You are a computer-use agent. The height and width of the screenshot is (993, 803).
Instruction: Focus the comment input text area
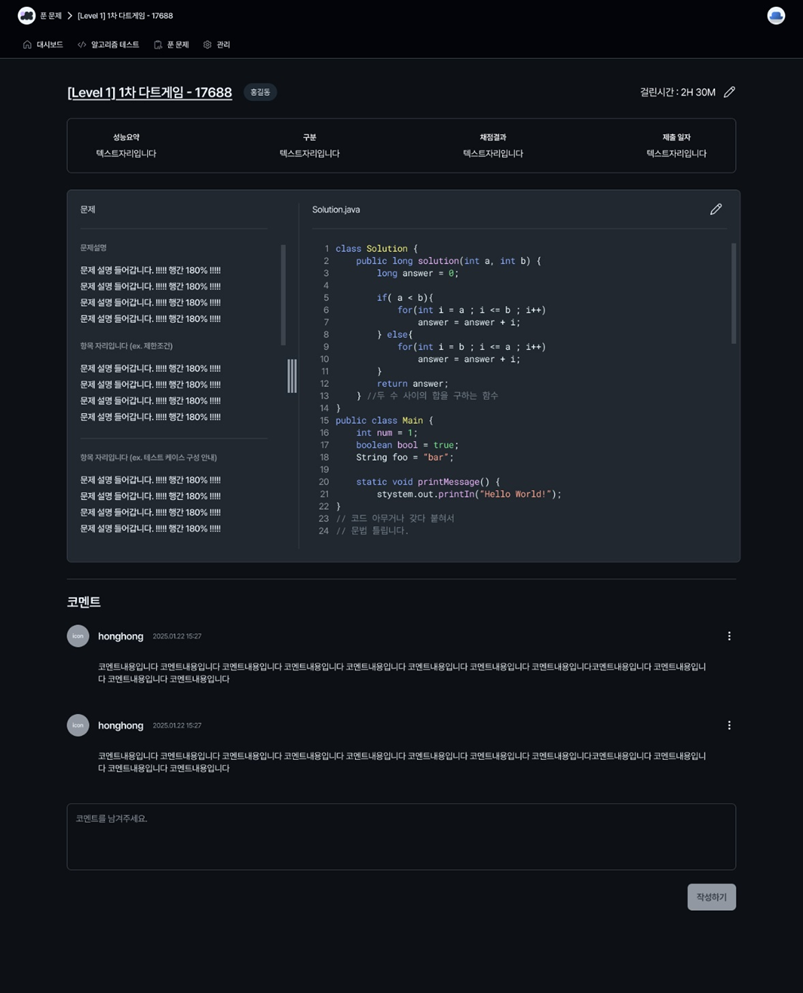point(402,837)
